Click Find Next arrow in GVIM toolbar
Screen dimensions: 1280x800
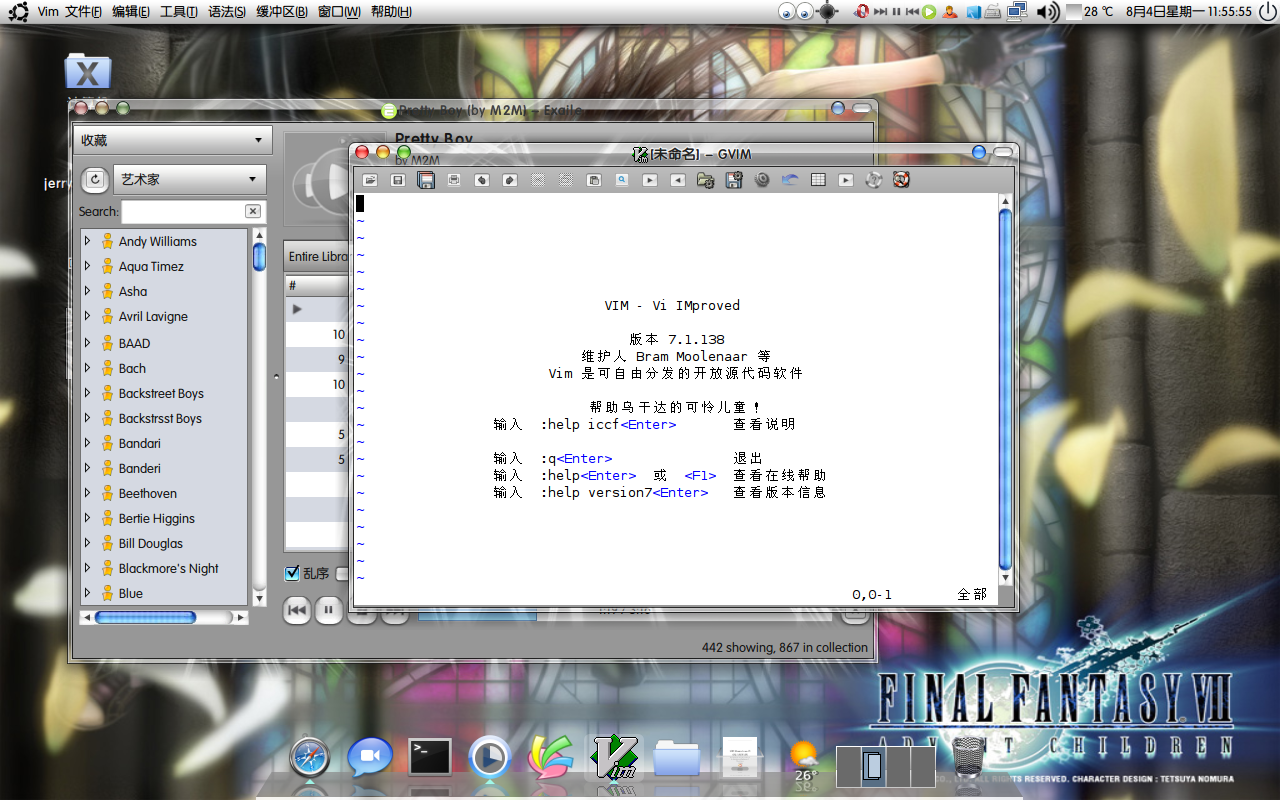(x=650, y=180)
